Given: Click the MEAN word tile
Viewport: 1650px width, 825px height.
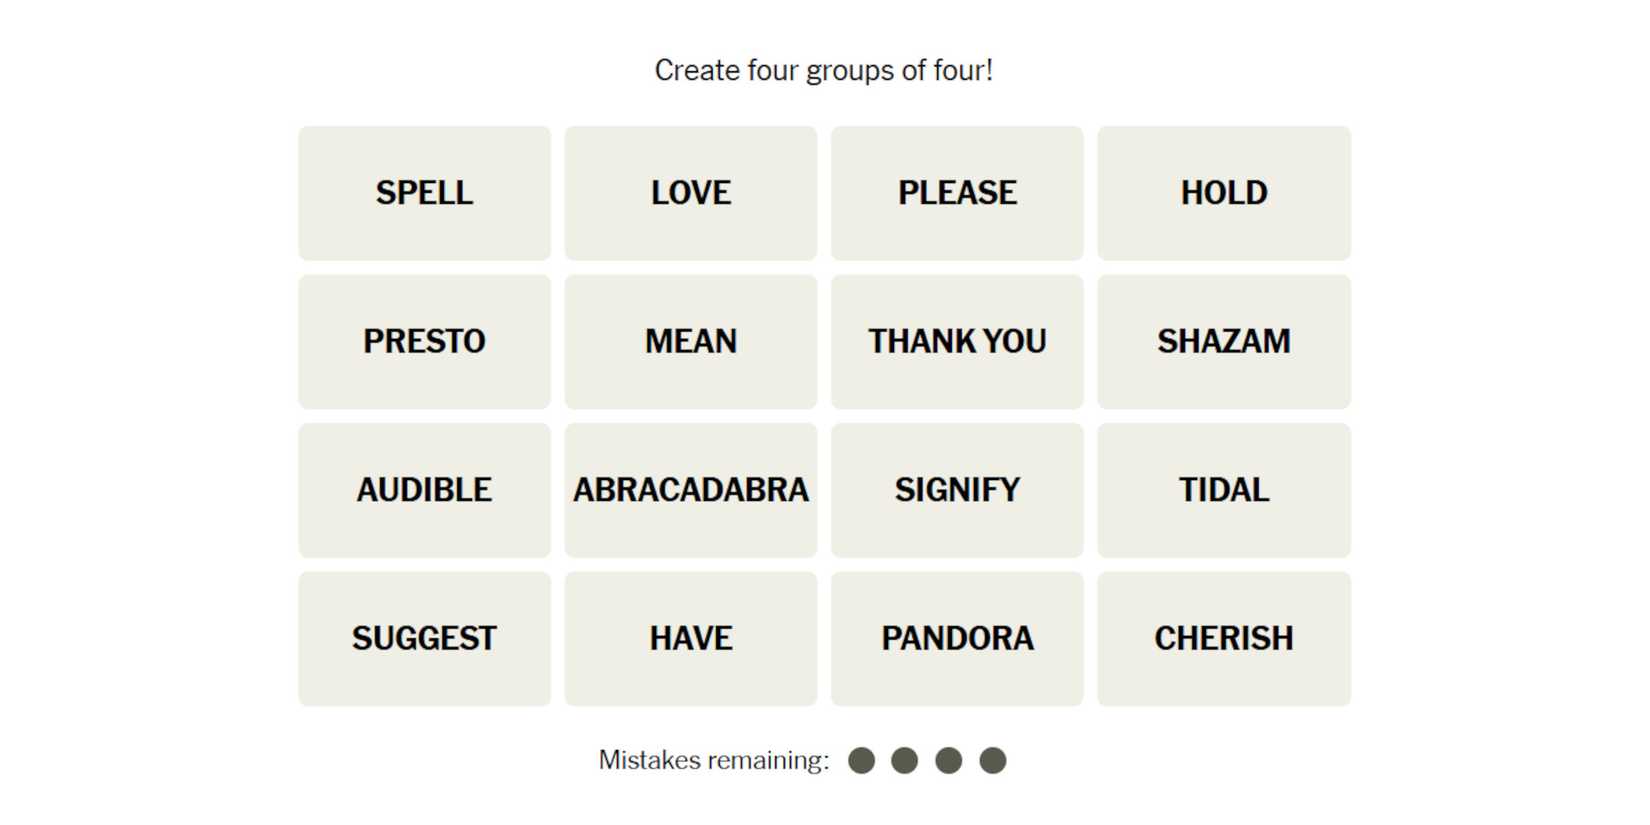Looking at the screenshot, I should 690,341.
